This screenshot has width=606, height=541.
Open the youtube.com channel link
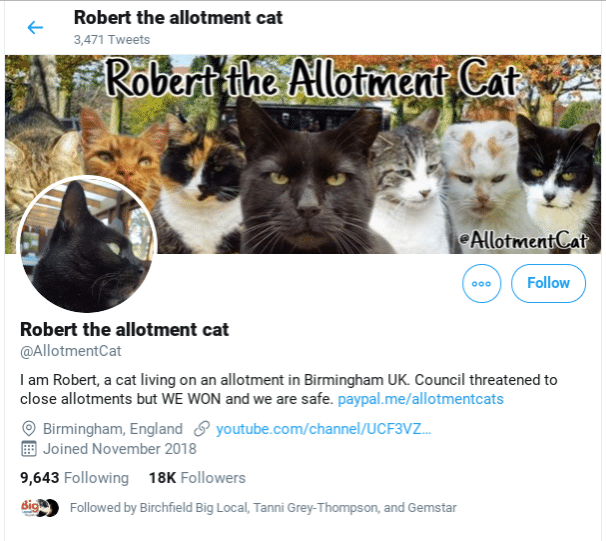tap(323, 429)
